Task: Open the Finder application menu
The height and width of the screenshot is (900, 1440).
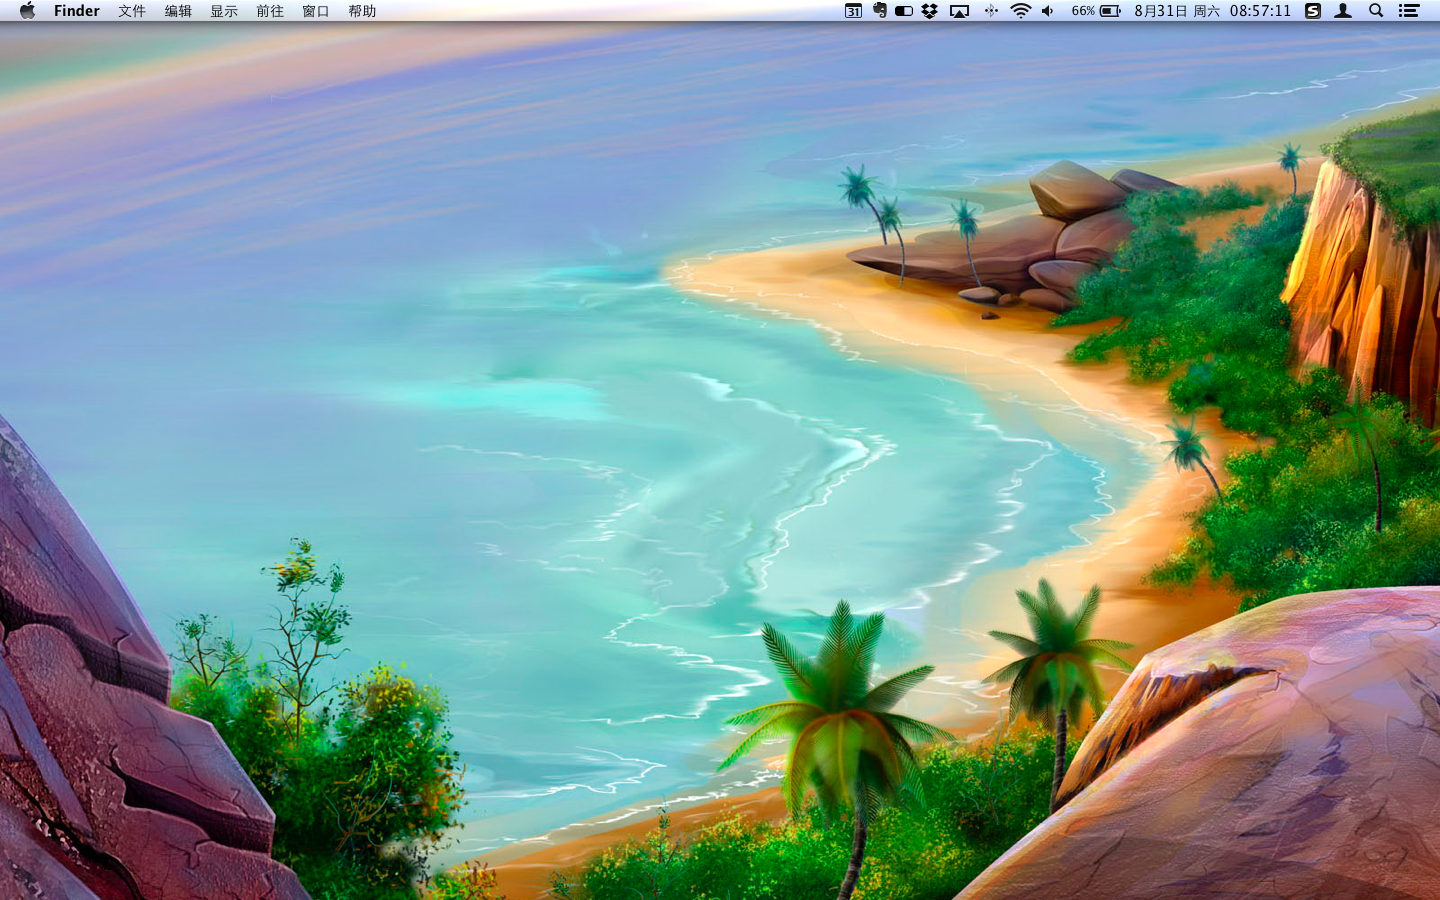Action: [x=77, y=11]
